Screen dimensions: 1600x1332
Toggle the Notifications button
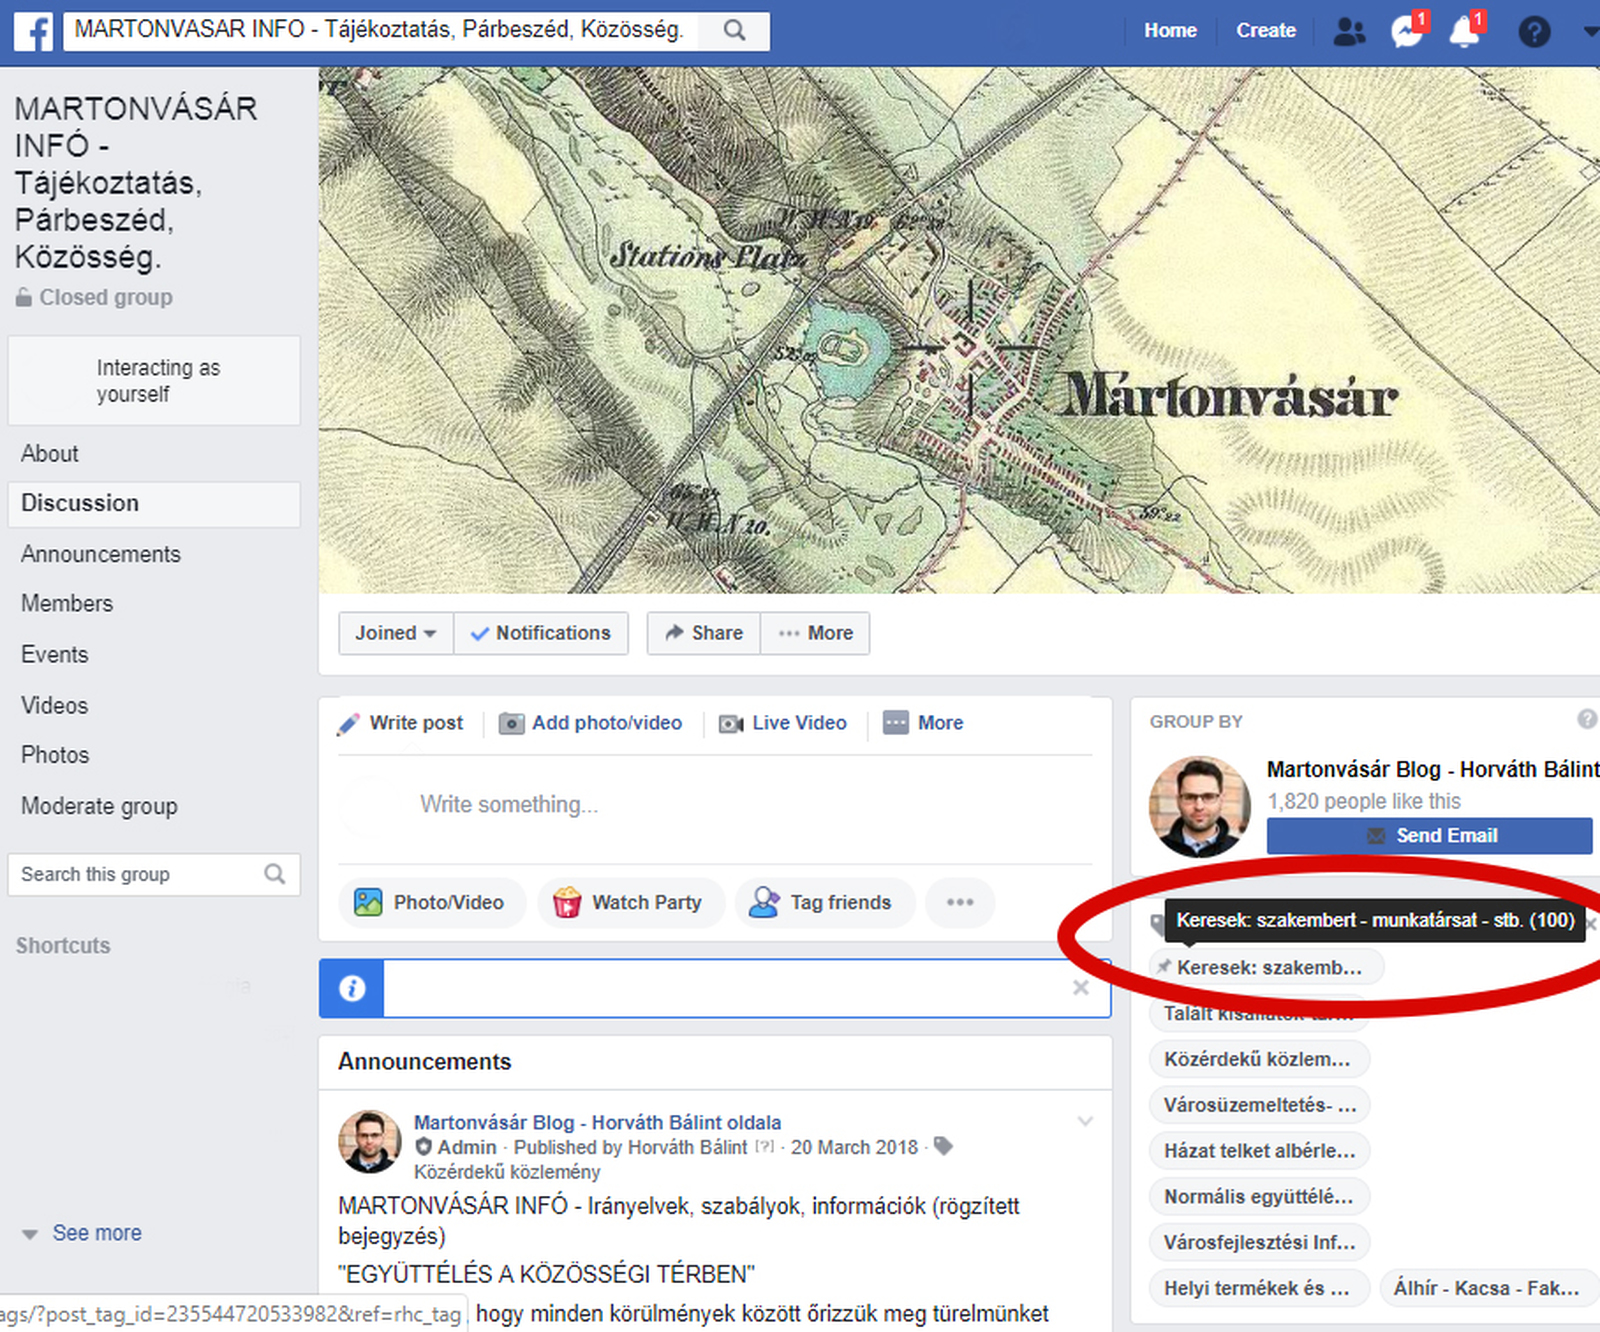click(541, 633)
